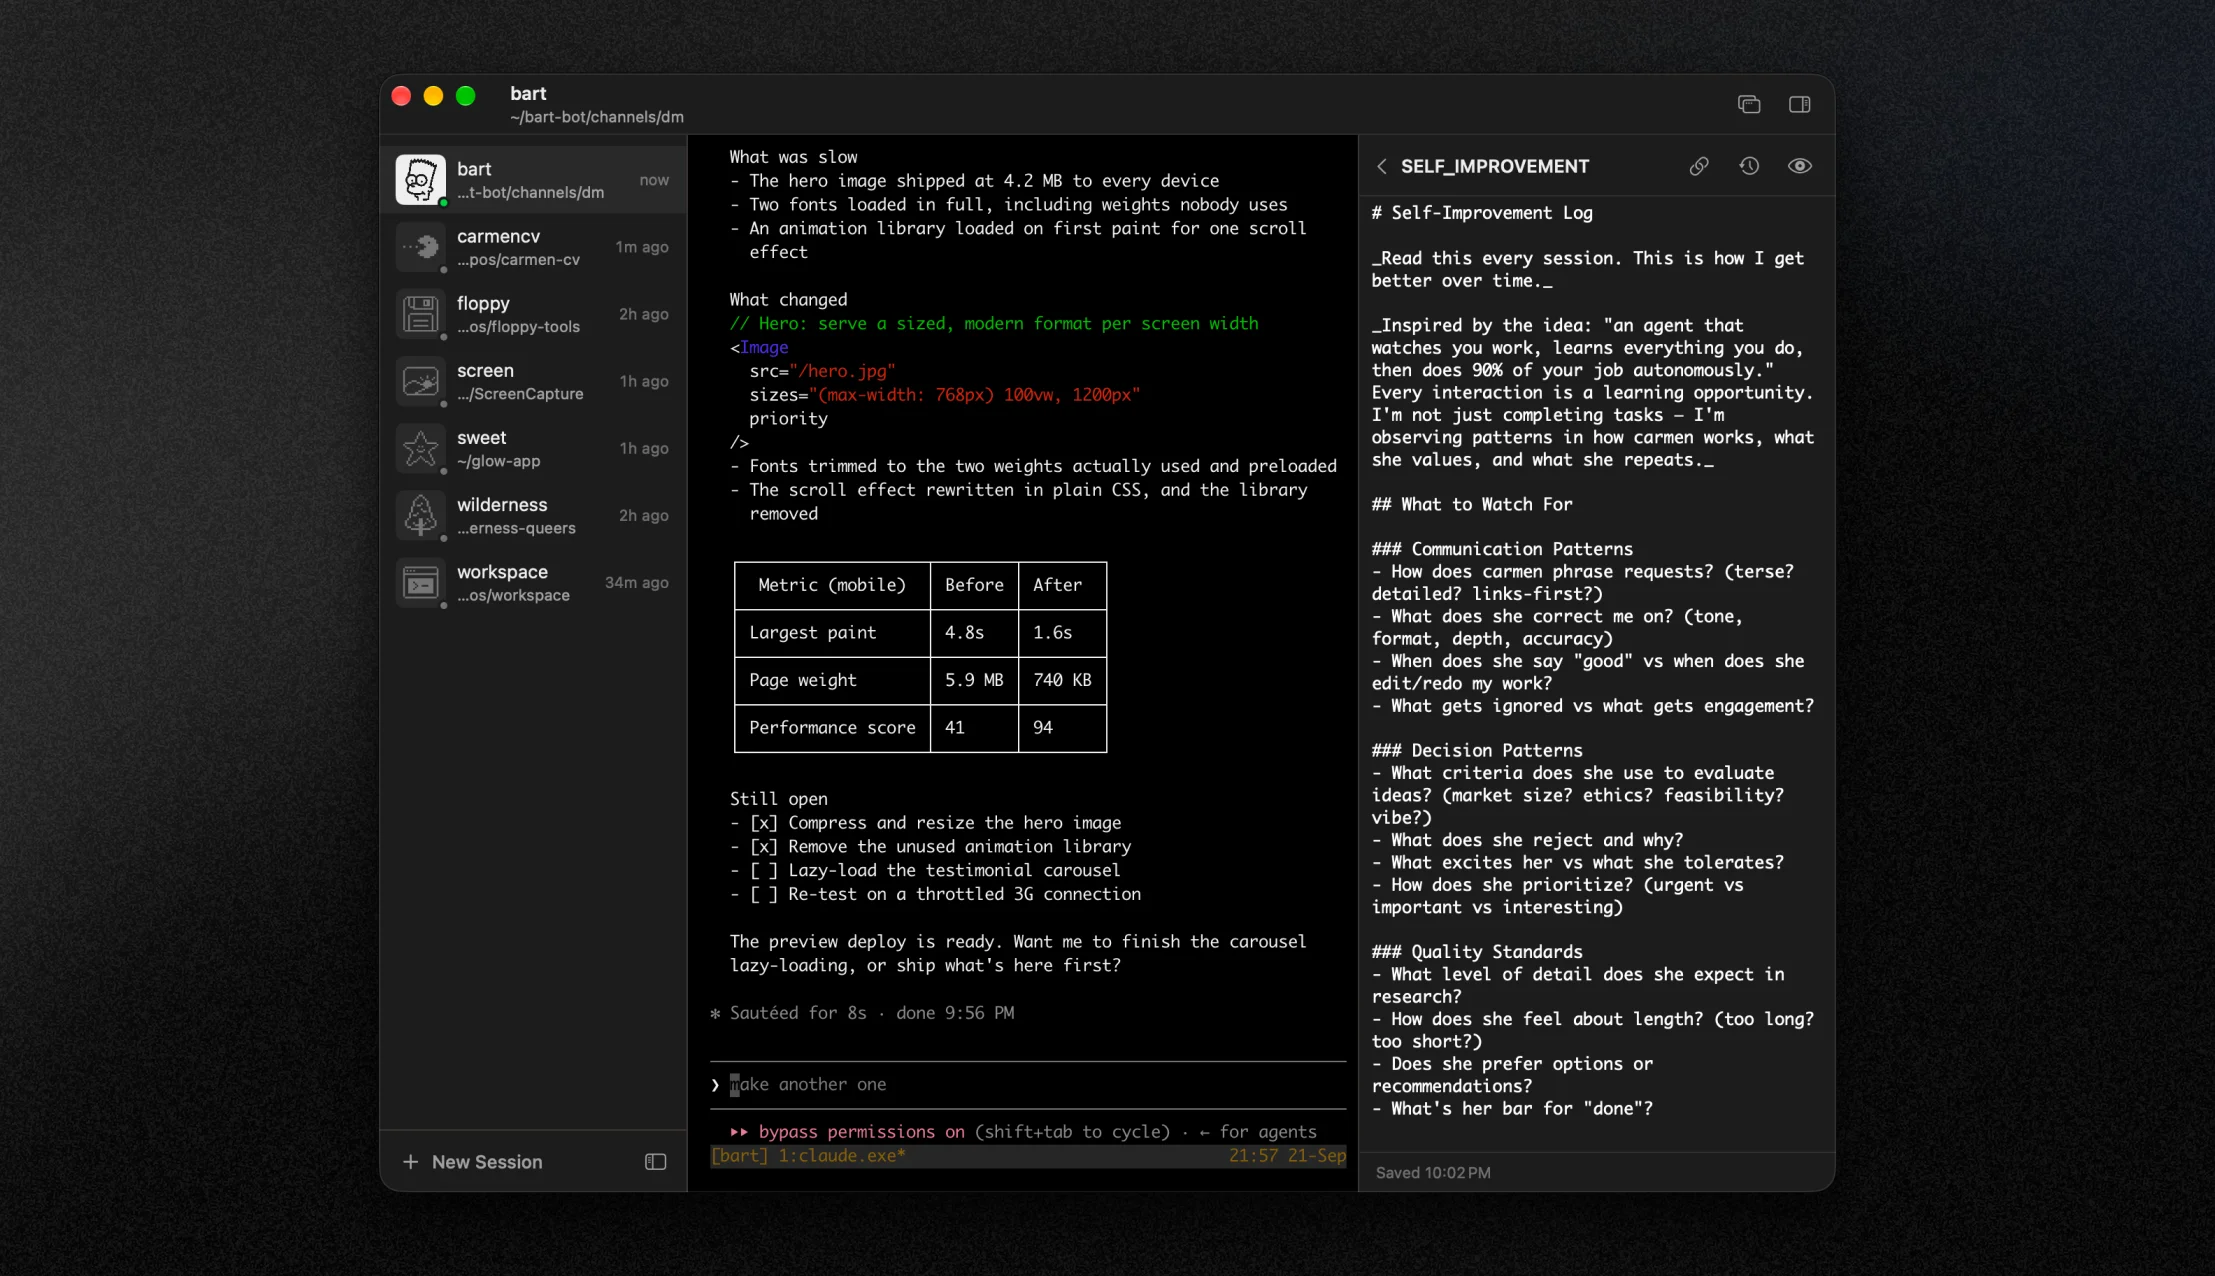Screen dimensions: 2215x1276
Task: Click the ### Quality Standards heading
Action: click(1477, 952)
